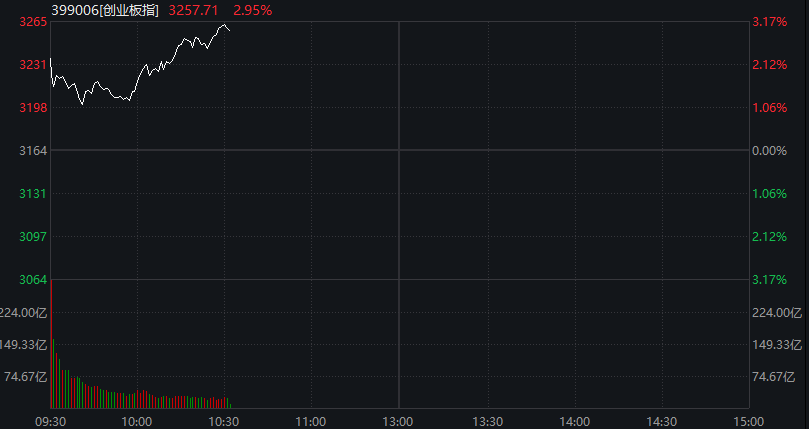This screenshot has height=429, width=809.
Task: Click the 0.00% percentage axis label
Action: pyautogui.click(x=770, y=151)
